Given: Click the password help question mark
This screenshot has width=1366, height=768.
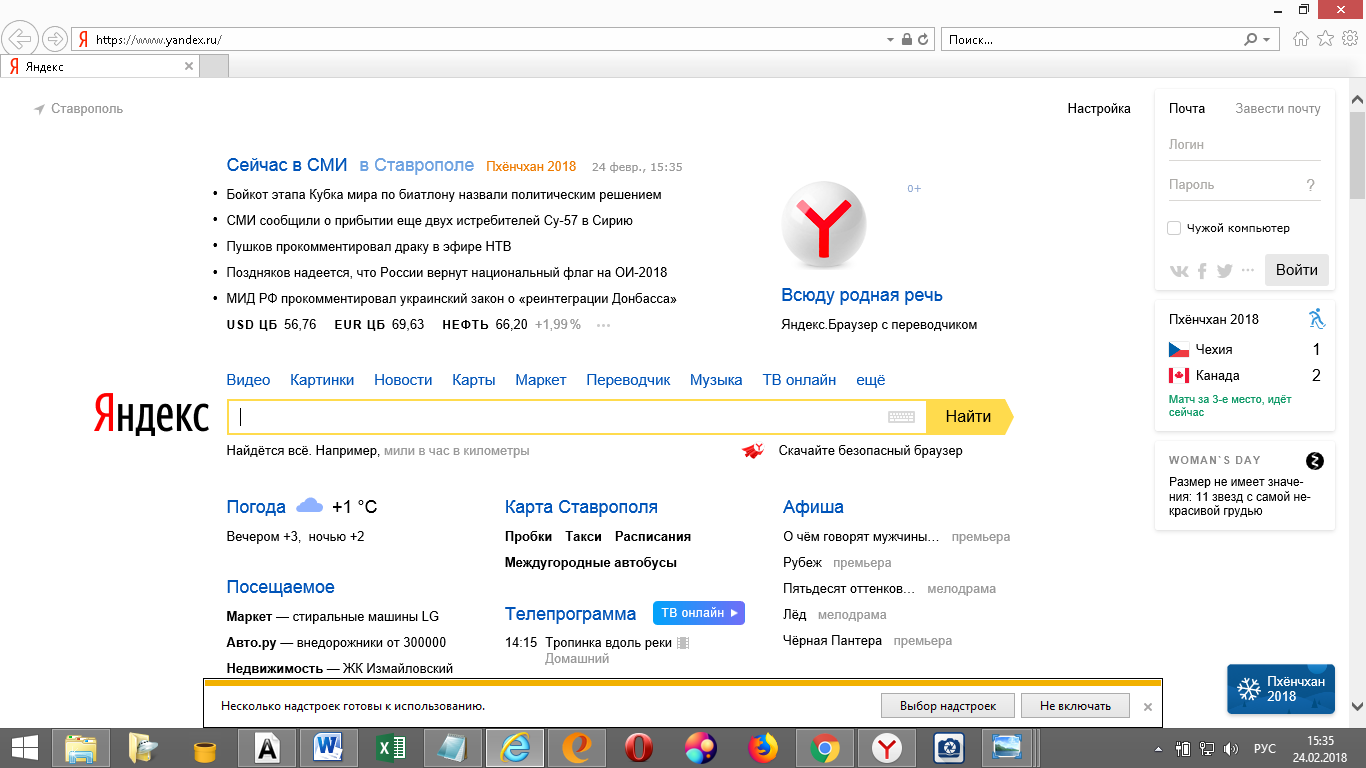Looking at the screenshot, I should (x=1311, y=185).
